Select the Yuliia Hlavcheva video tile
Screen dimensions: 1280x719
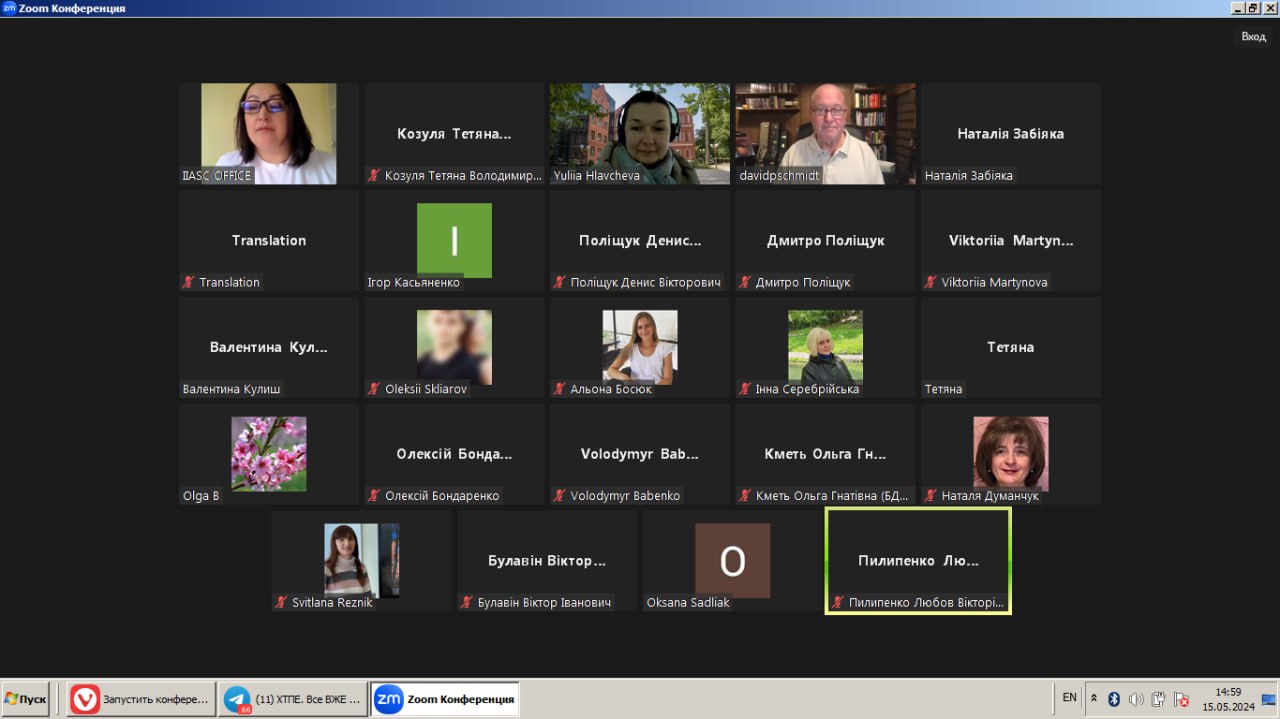(639, 134)
